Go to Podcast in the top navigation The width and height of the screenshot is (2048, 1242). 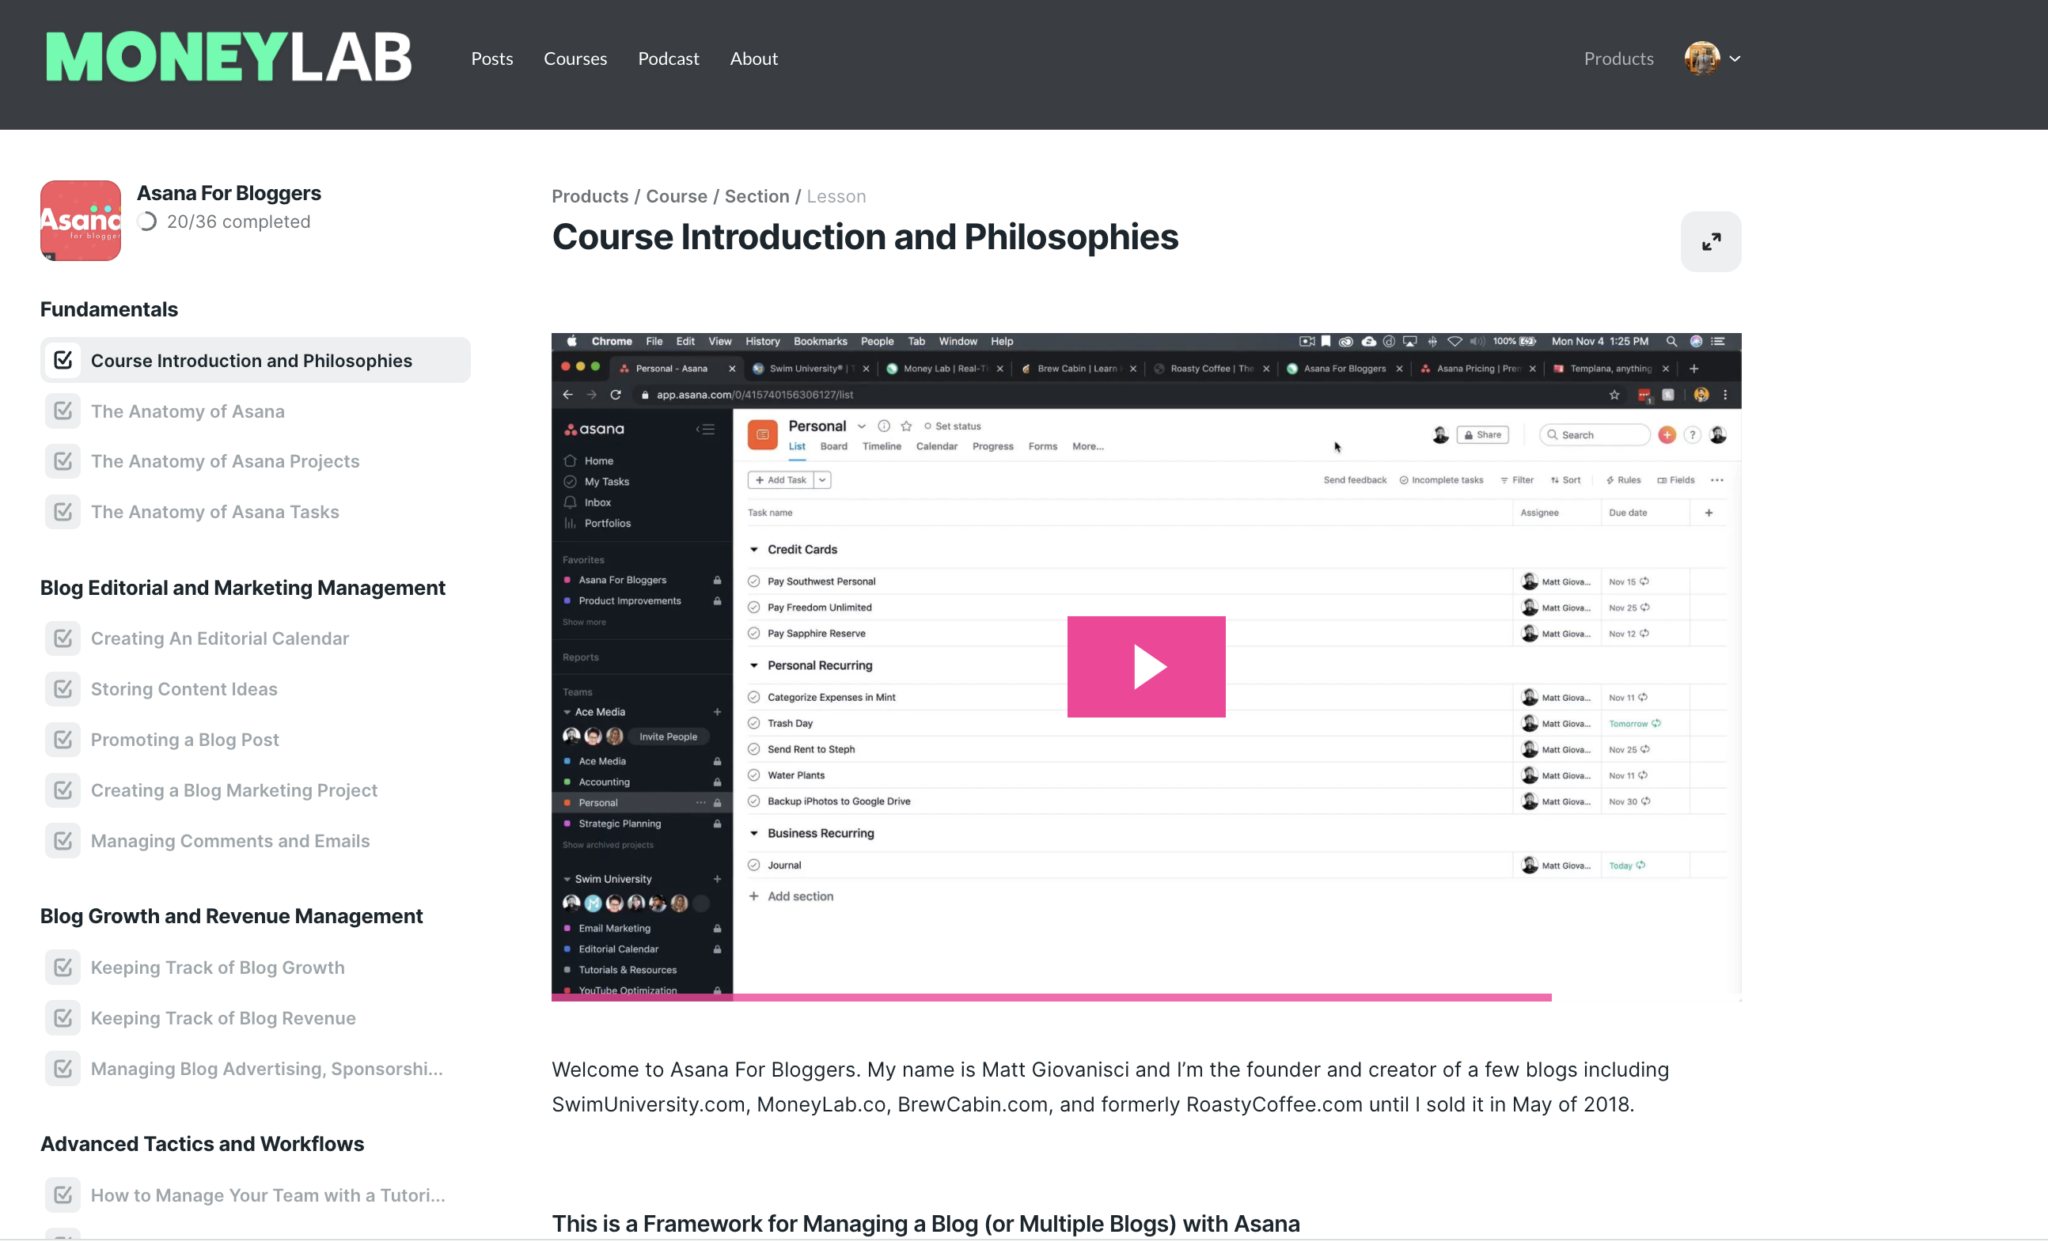coord(668,58)
